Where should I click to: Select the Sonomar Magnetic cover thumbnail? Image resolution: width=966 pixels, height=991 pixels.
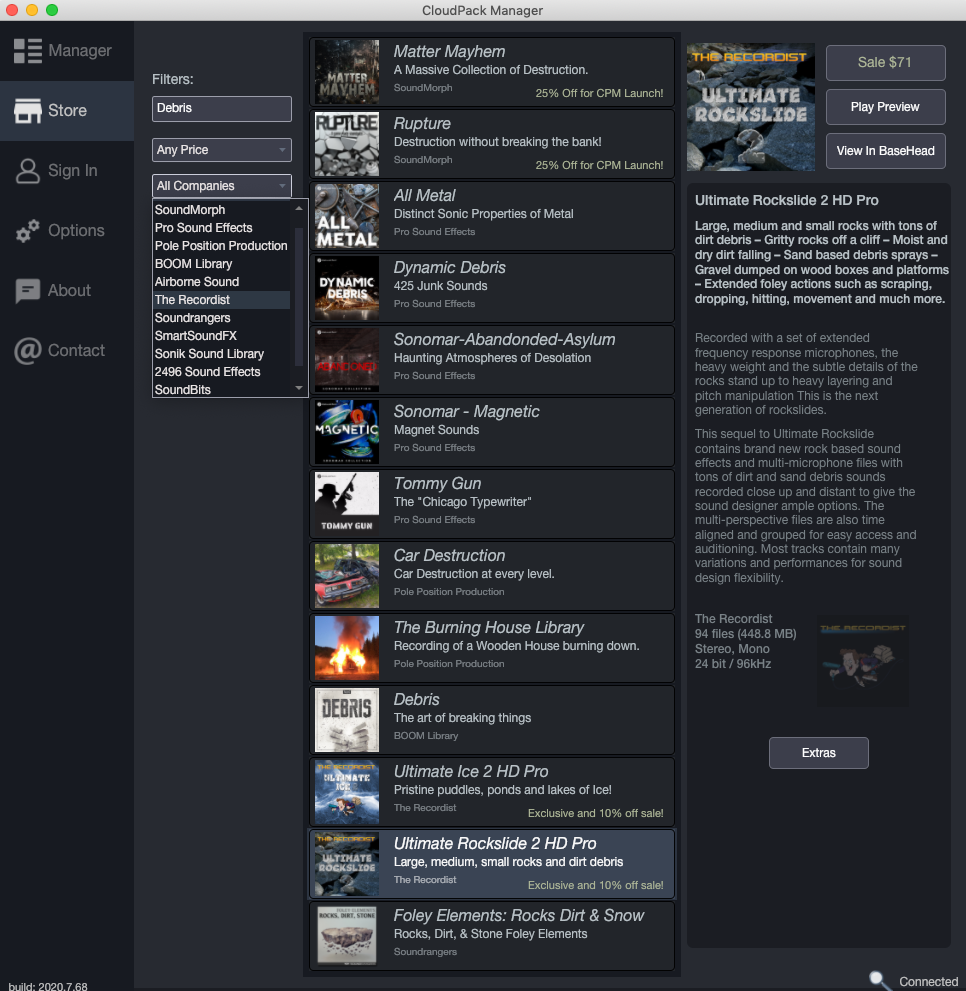click(347, 432)
